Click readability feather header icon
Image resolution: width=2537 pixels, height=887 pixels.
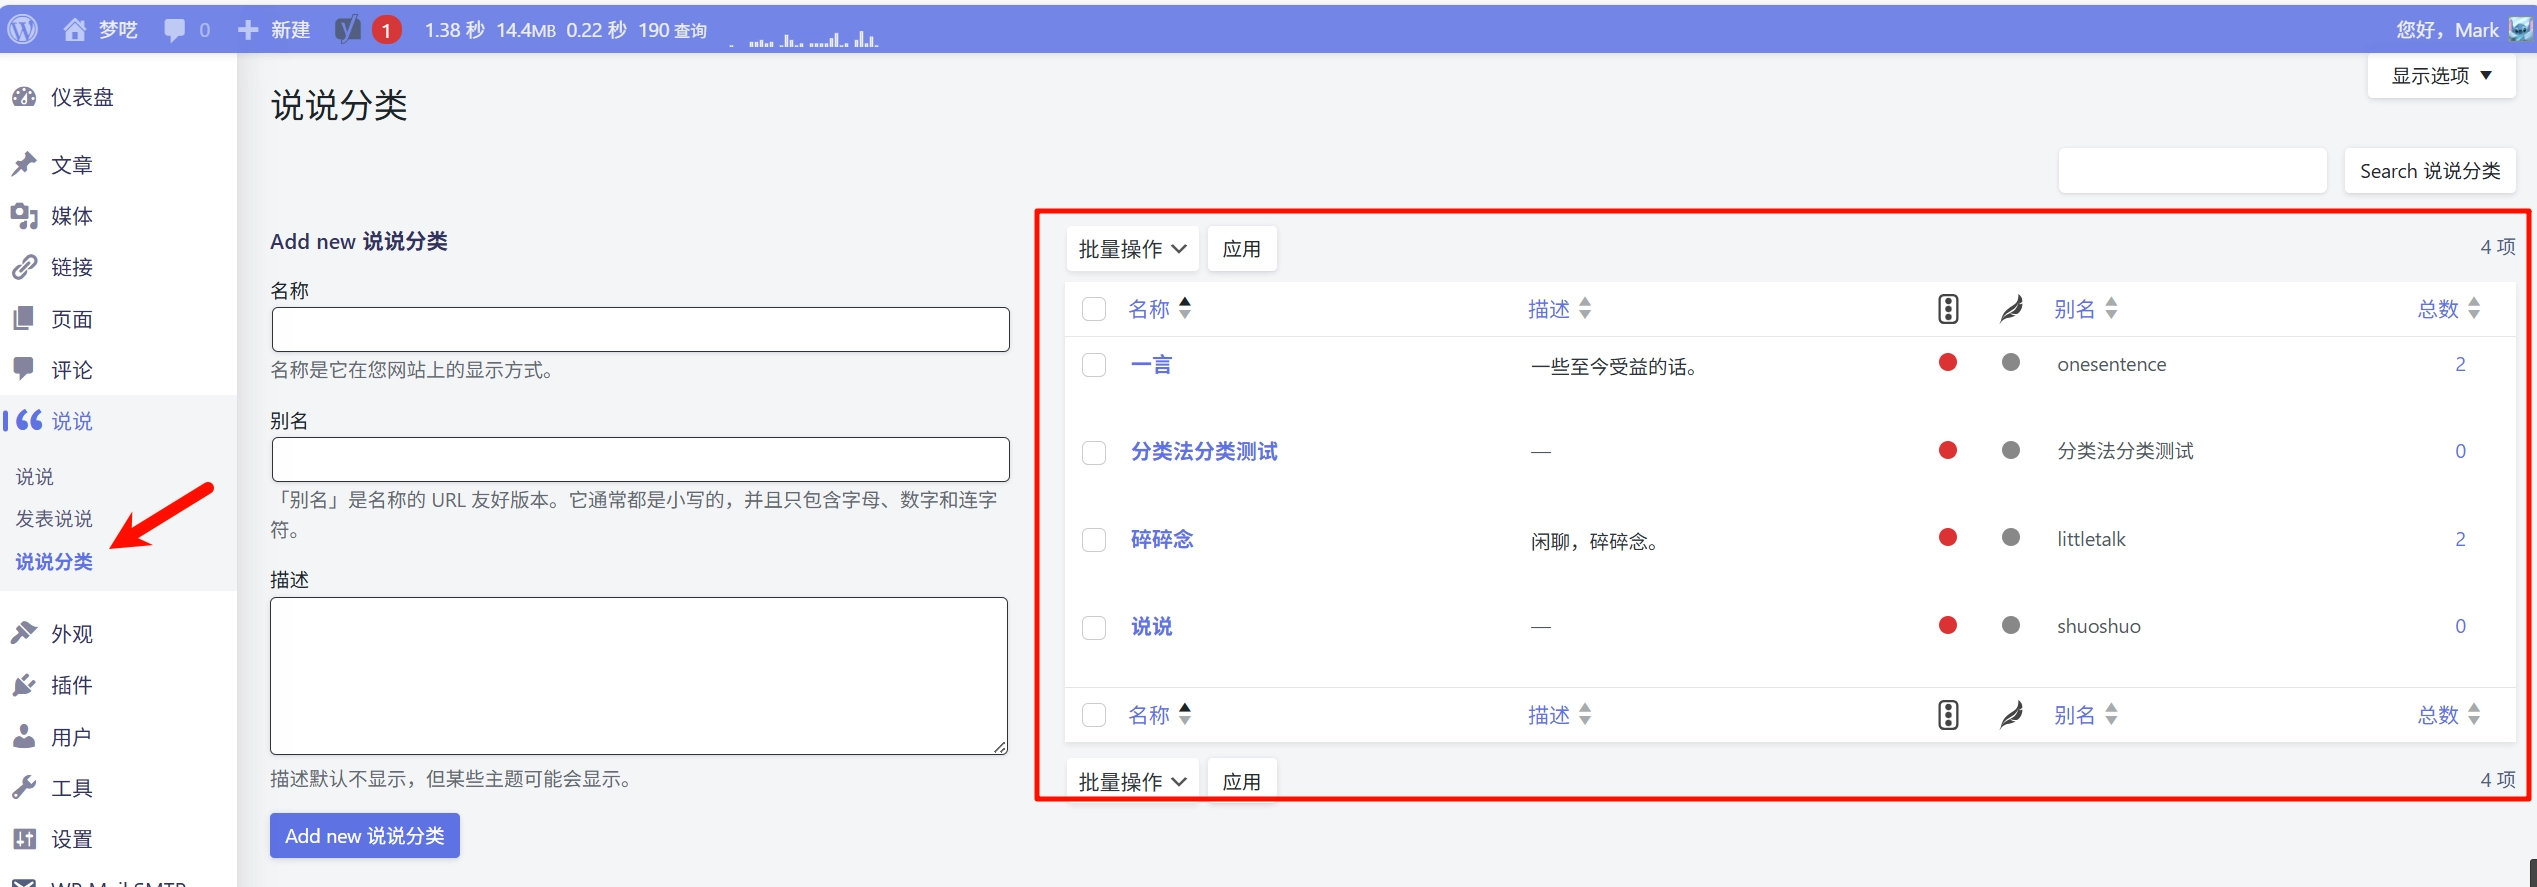(x=2011, y=309)
